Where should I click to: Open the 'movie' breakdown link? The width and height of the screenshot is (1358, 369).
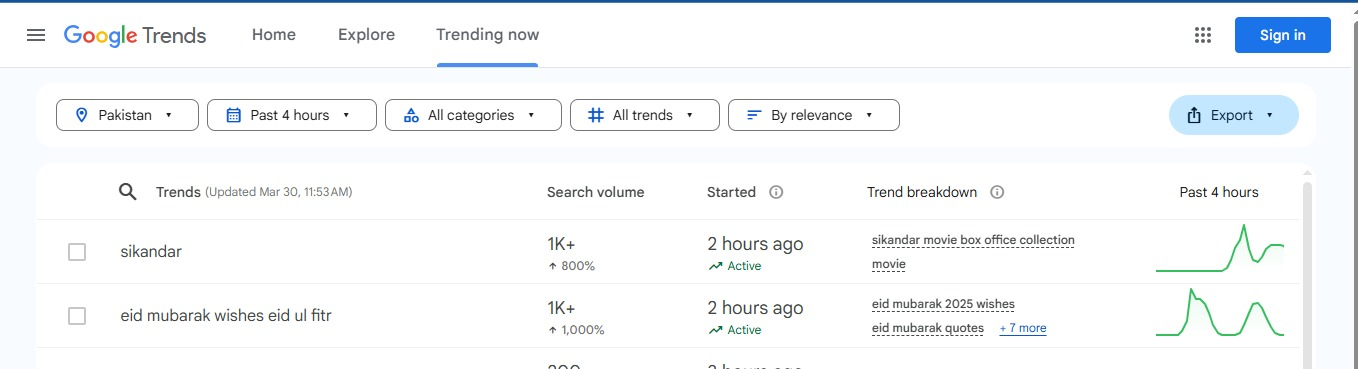tap(889, 264)
